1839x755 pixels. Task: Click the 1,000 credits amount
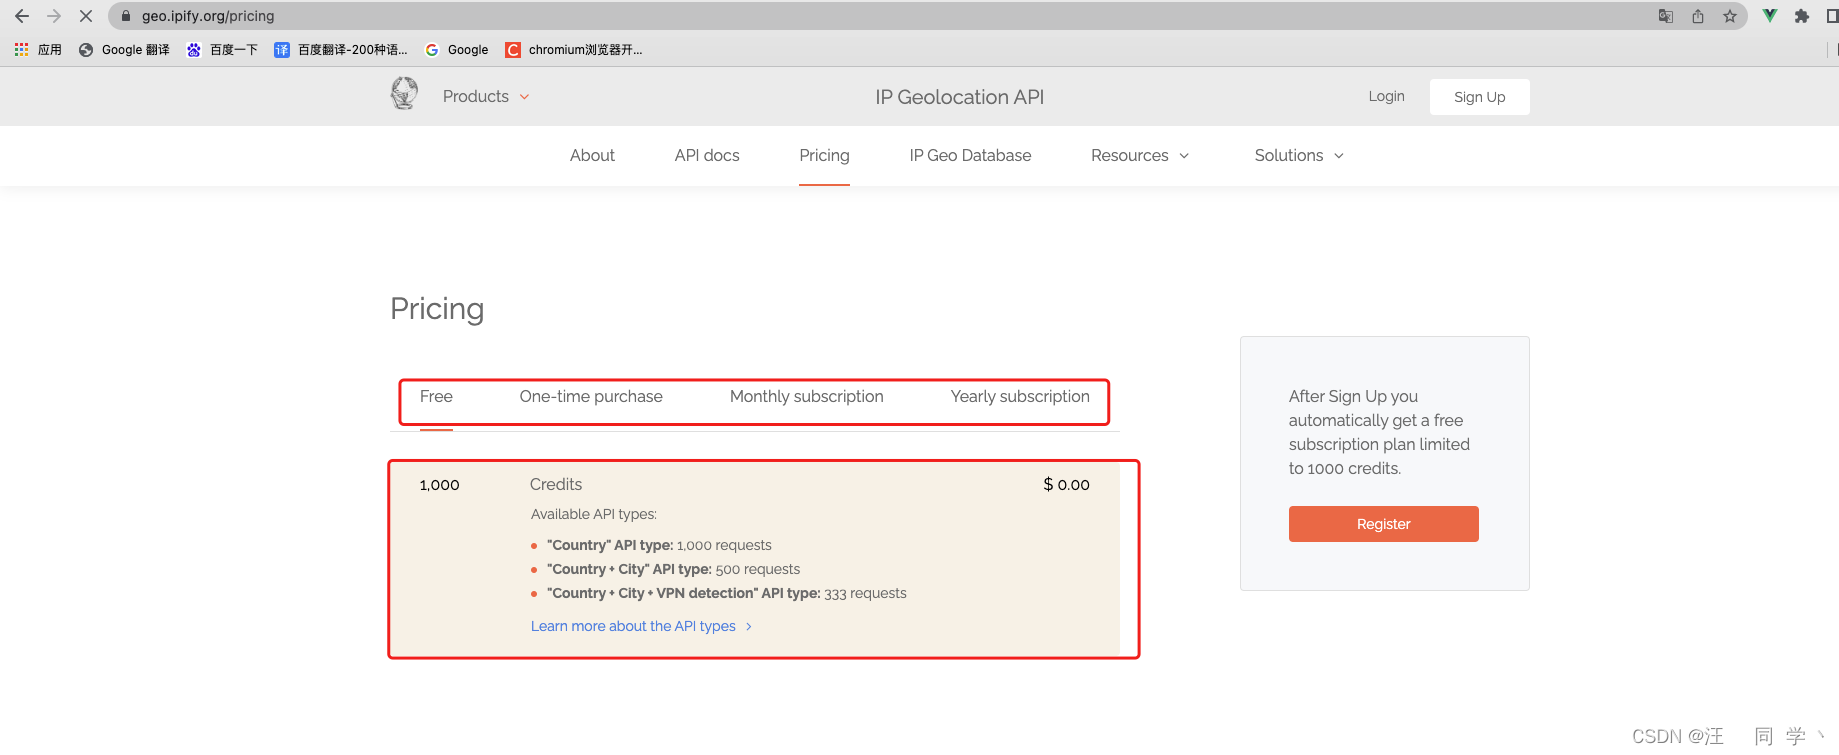439,485
